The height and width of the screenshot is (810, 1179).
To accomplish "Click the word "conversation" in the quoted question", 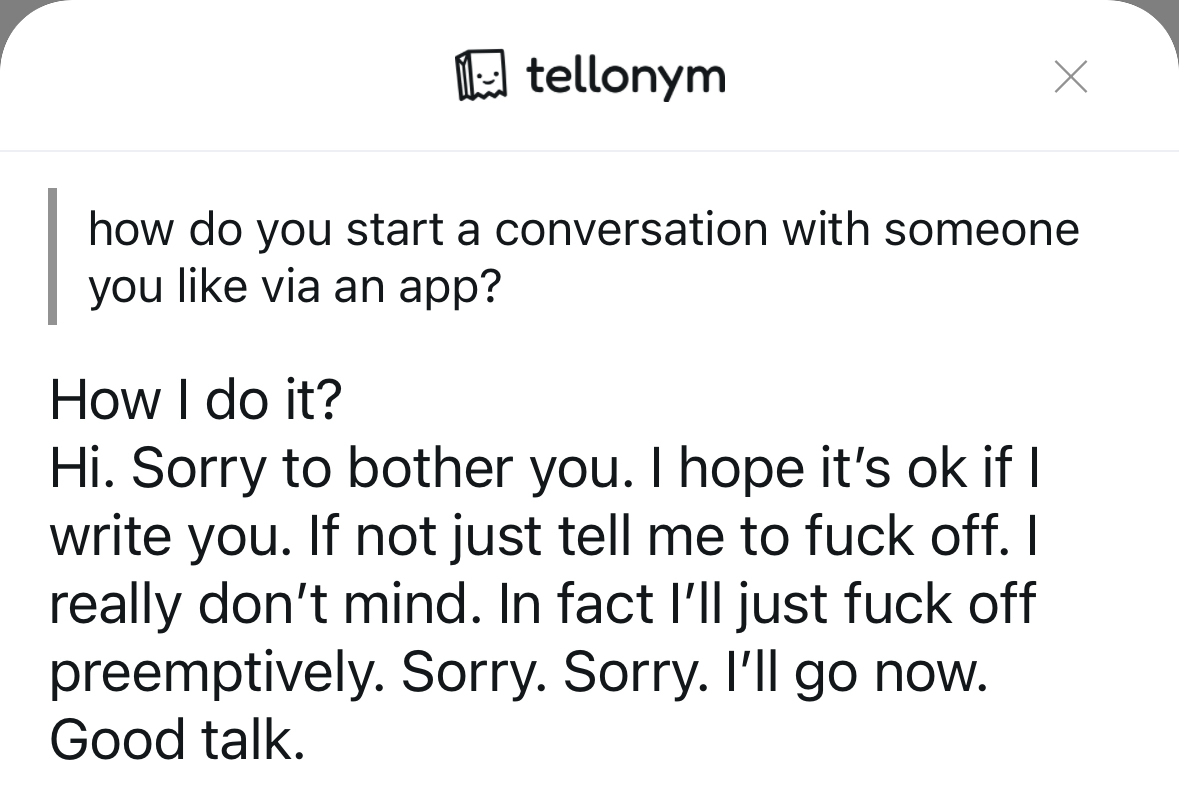I will tap(632, 230).
